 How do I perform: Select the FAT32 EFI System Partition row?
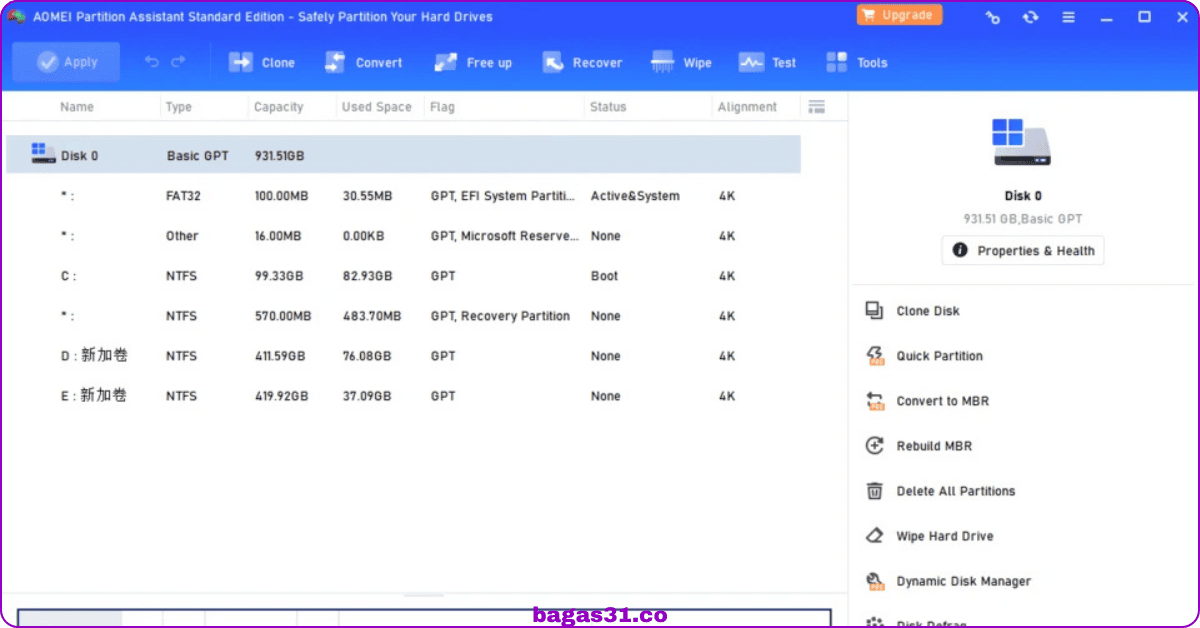[x=404, y=196]
